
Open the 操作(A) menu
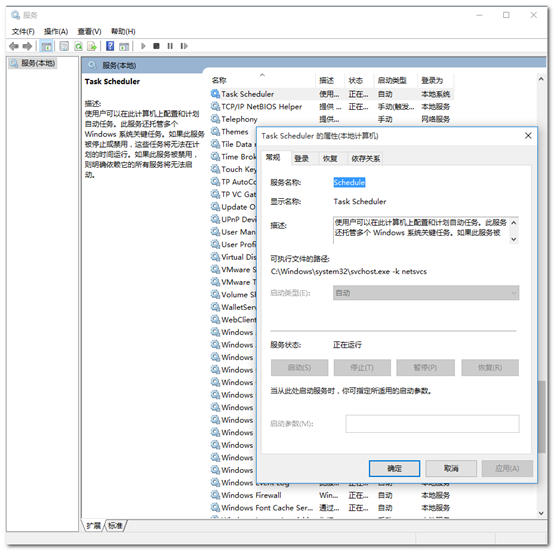point(56,31)
